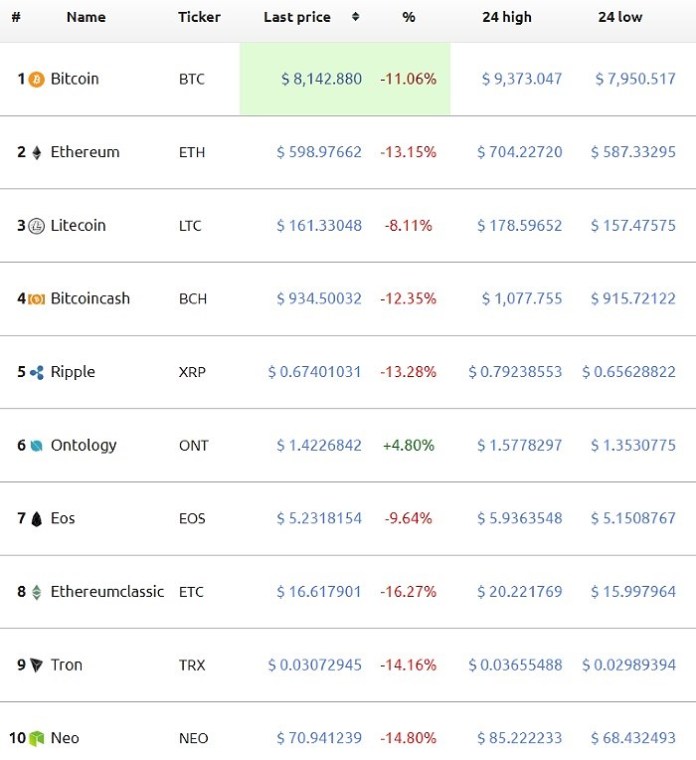This screenshot has height=760, width=696.
Task: Click the Ontology +4.80% change value
Action: click(x=408, y=446)
